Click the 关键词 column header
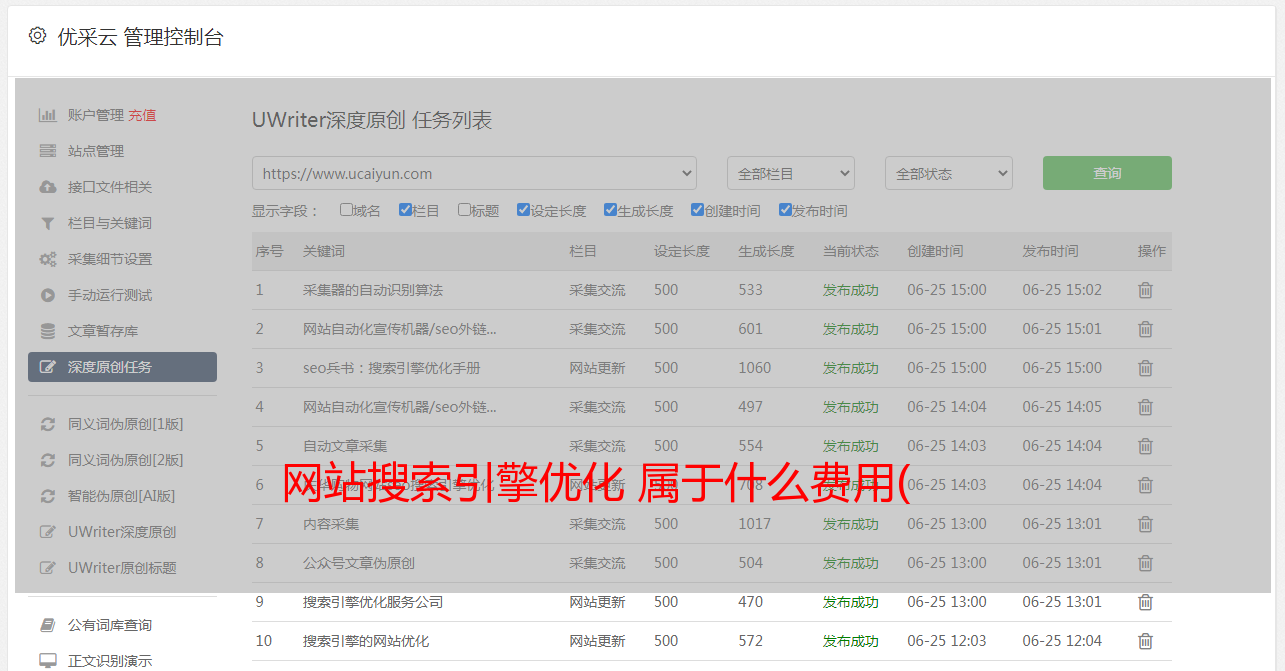This screenshot has width=1285, height=671. point(324,251)
